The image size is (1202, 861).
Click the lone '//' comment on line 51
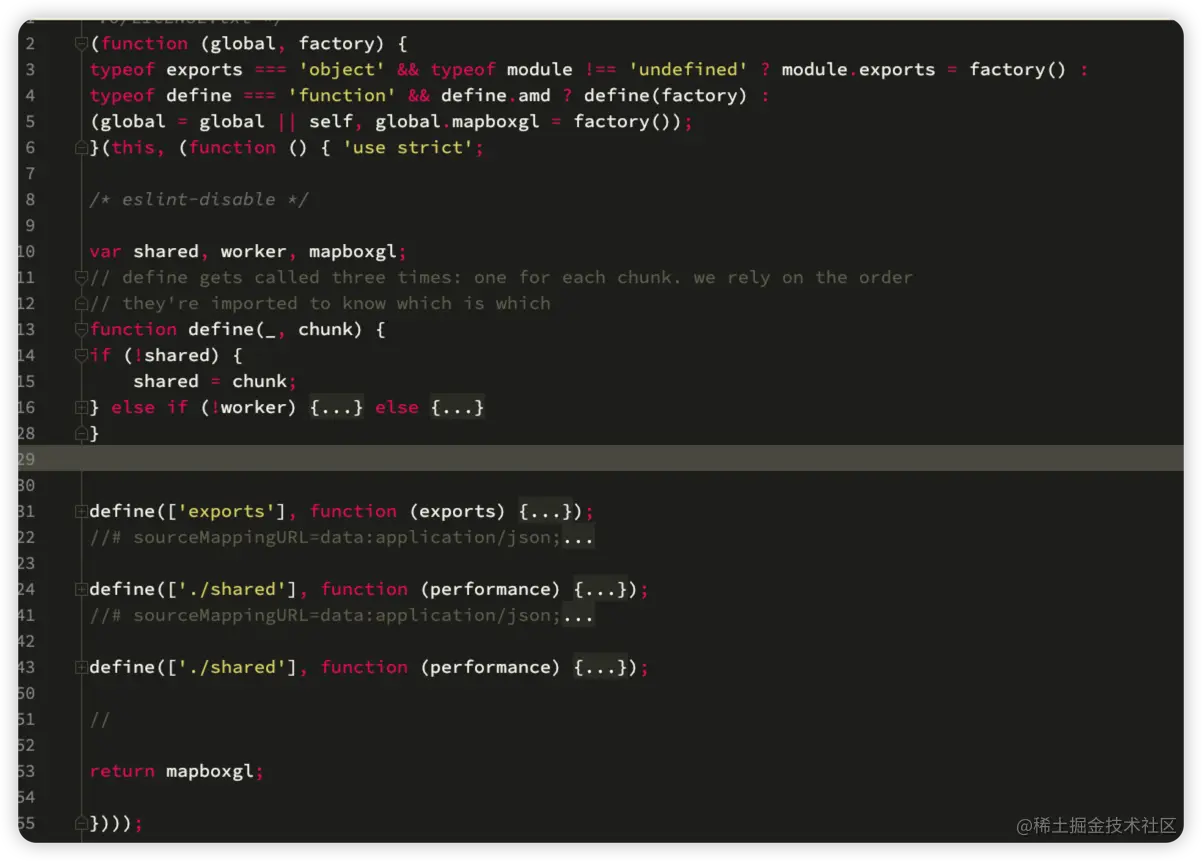pos(100,719)
